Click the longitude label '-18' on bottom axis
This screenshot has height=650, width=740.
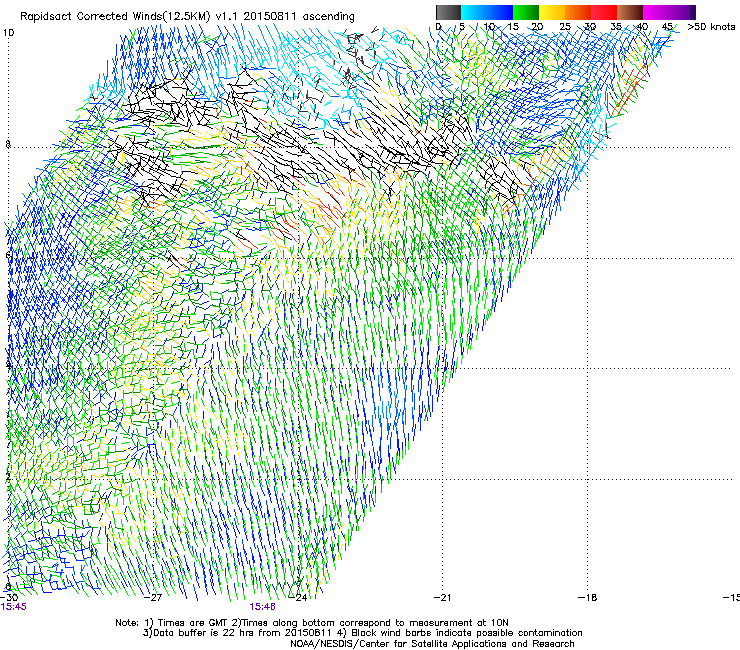(x=587, y=598)
